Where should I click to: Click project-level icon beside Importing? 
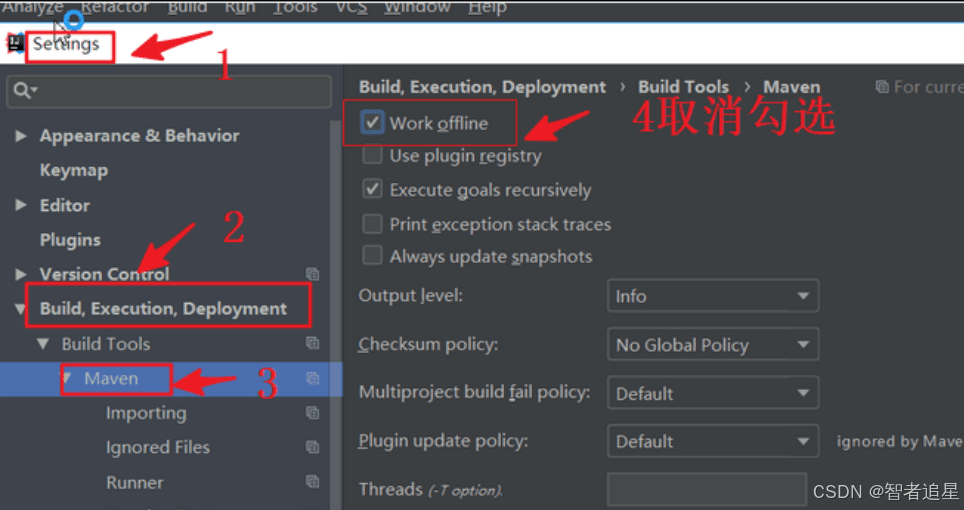pos(312,412)
